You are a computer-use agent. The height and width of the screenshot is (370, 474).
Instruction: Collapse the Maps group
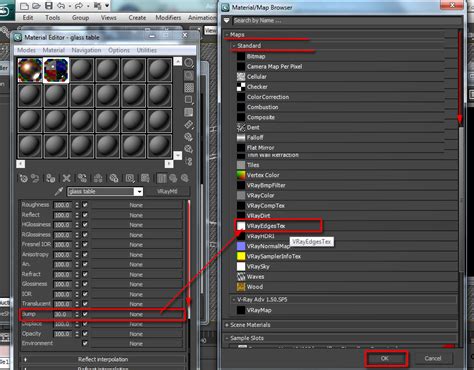click(x=227, y=34)
